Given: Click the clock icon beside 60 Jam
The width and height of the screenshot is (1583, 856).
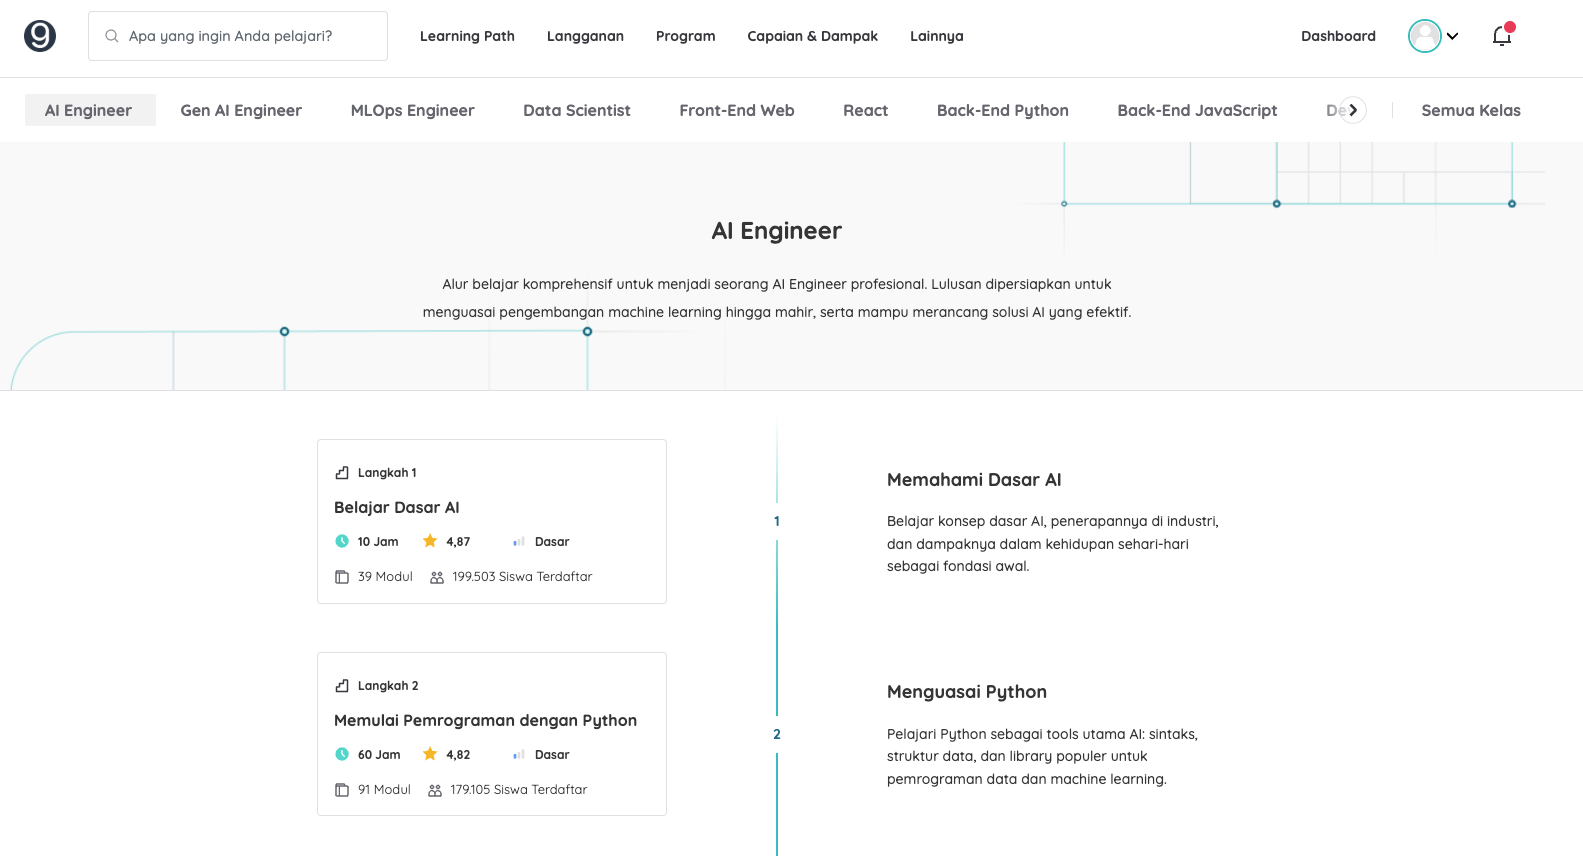Looking at the screenshot, I should pyautogui.click(x=342, y=754).
